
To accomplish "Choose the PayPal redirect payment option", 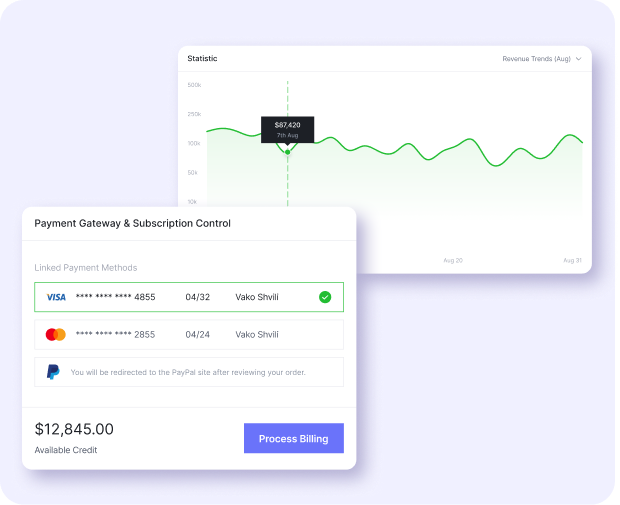I will click(188, 372).
